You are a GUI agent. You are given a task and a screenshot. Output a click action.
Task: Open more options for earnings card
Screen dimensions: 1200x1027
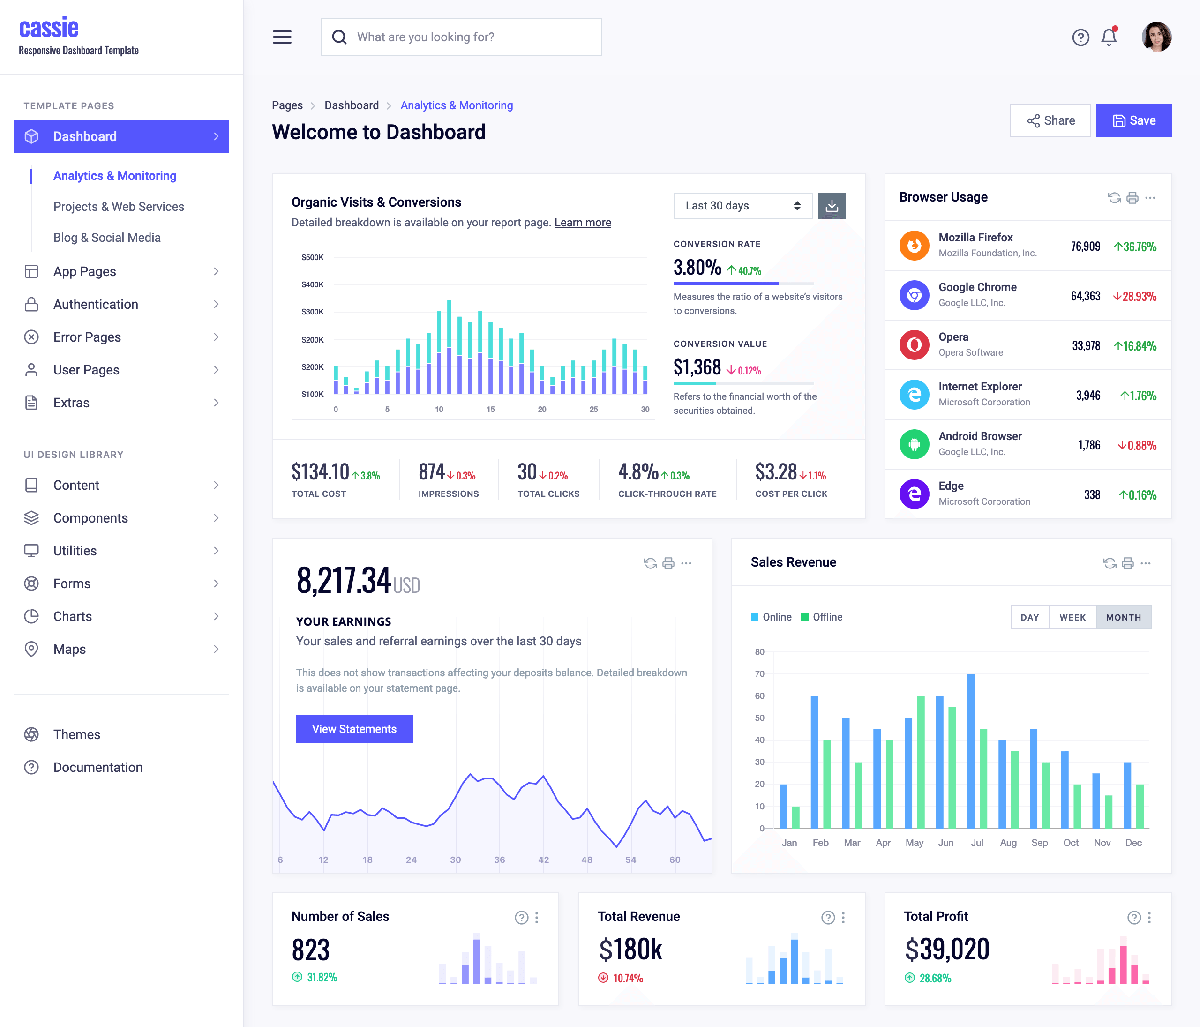click(x=686, y=563)
